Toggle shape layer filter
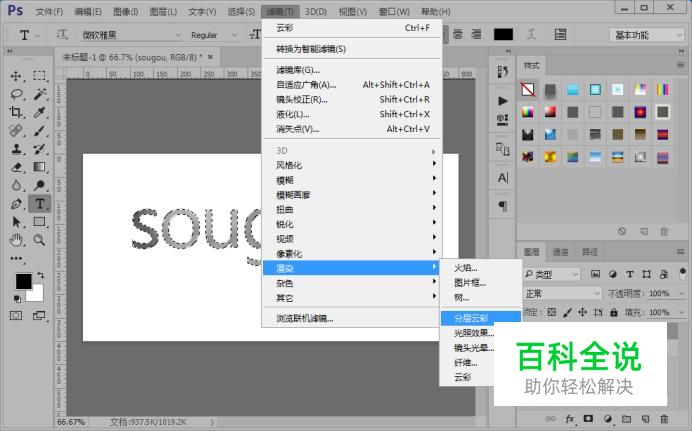The width and height of the screenshot is (692, 431). [x=647, y=274]
